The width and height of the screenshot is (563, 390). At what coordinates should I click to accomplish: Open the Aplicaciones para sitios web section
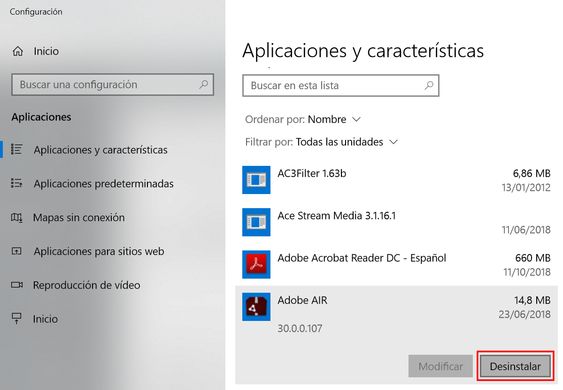click(99, 251)
